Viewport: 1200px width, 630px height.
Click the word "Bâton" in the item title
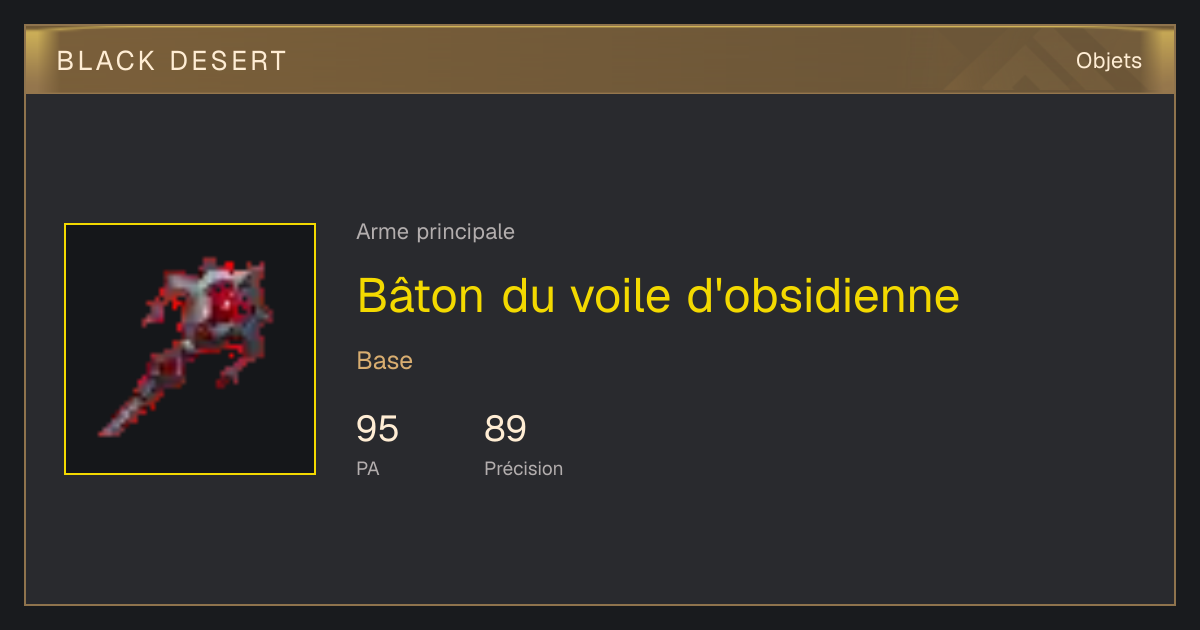click(421, 295)
